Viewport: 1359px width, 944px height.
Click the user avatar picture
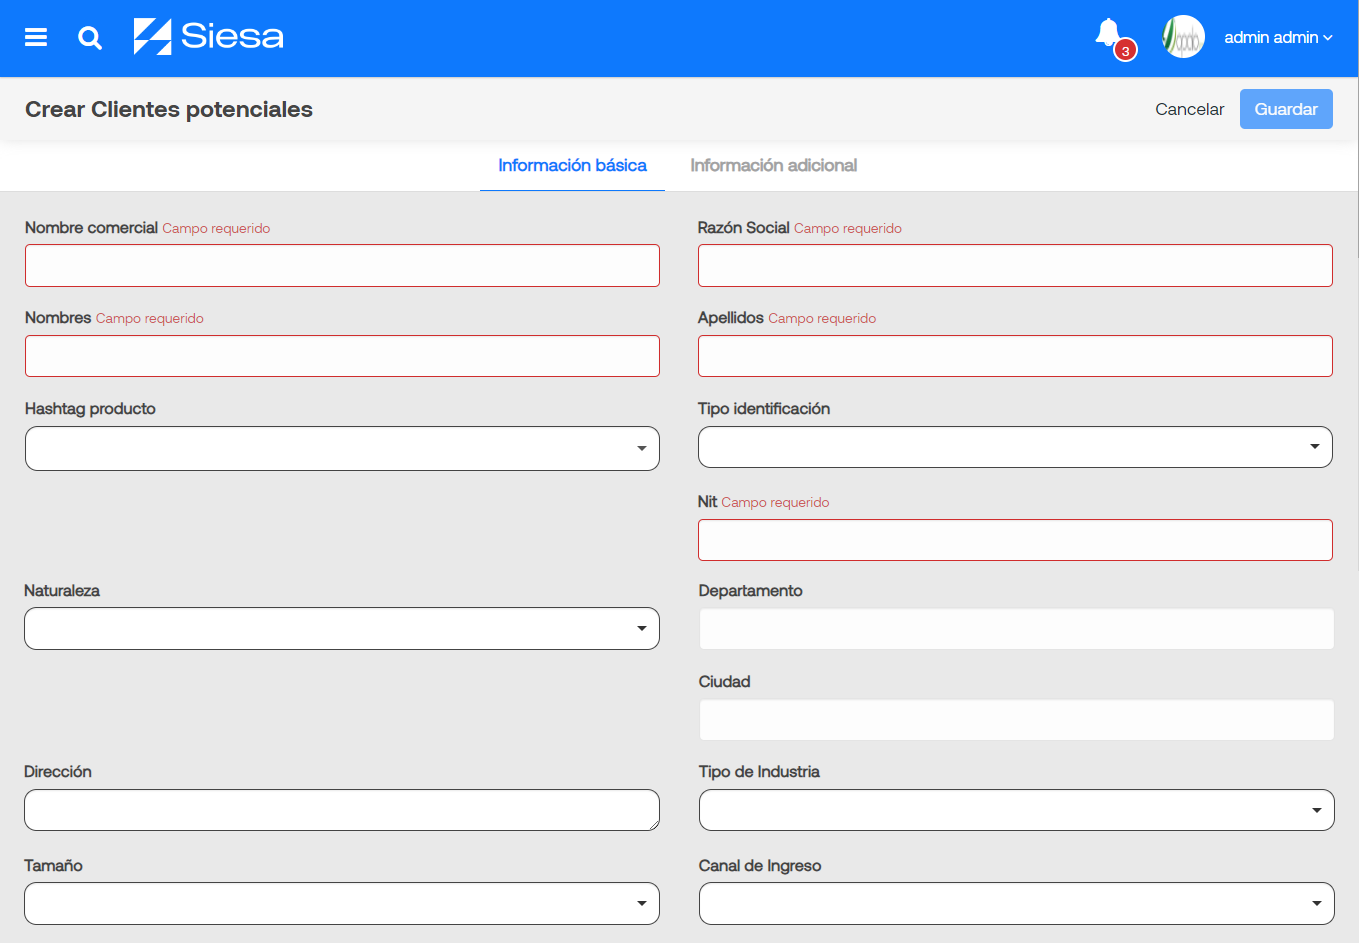coord(1183,37)
